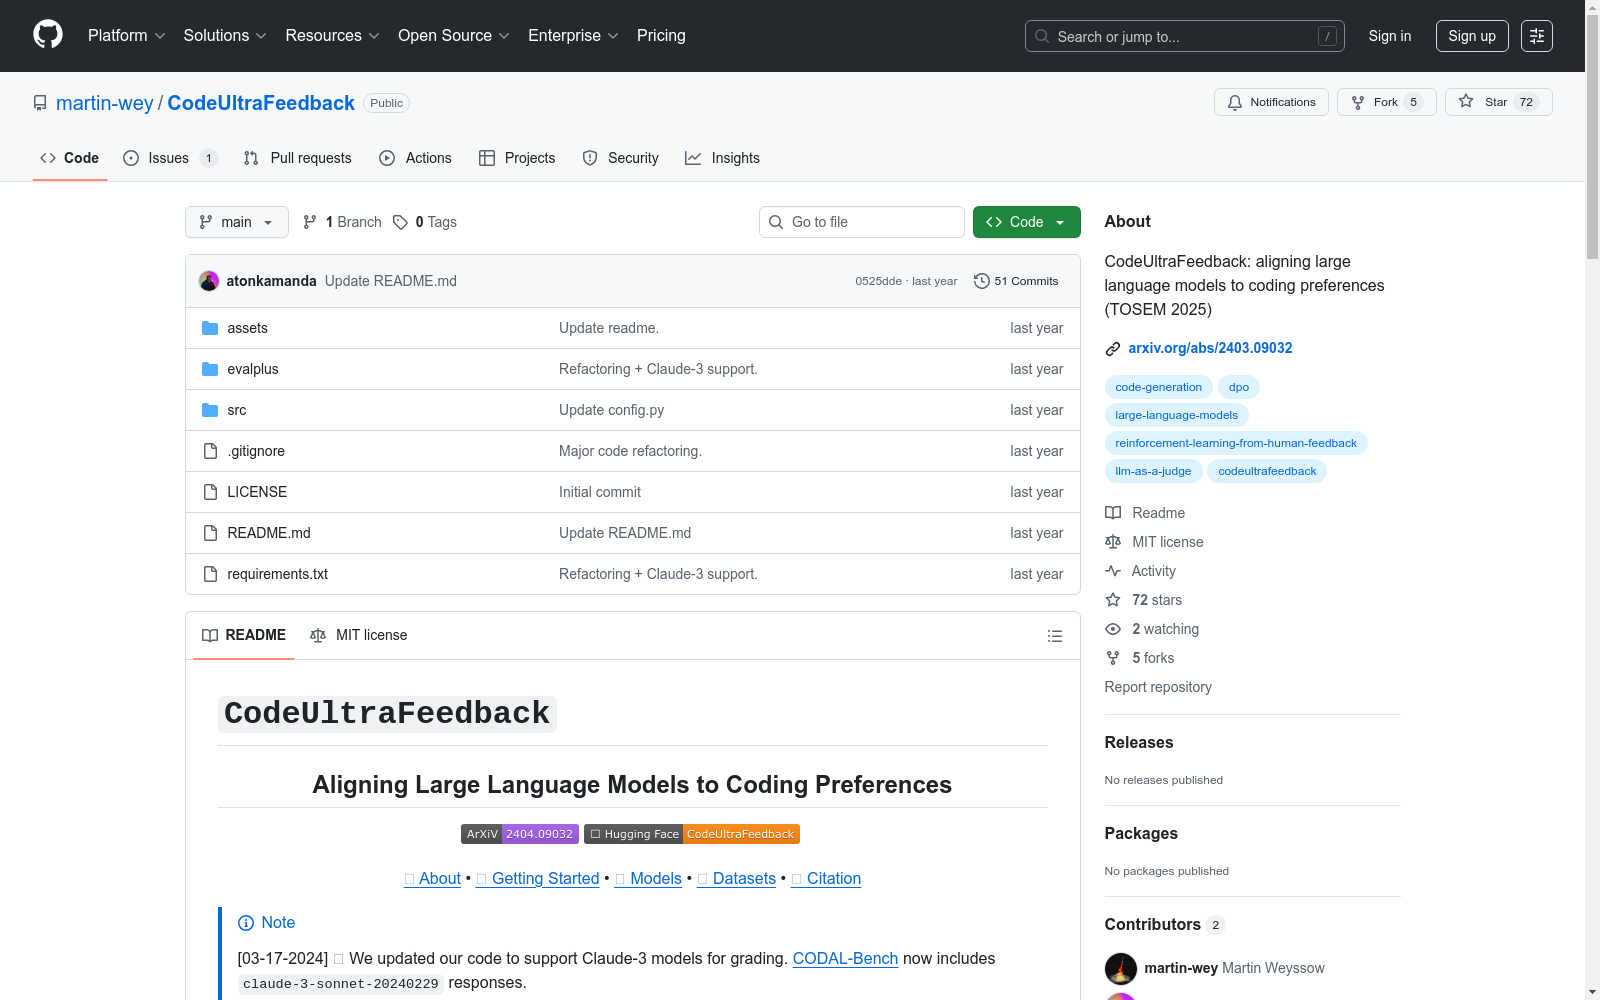The height and width of the screenshot is (1000, 1600).
Task: Click the Hugging Face CodeUltraFeedback badge
Action: tap(692, 834)
